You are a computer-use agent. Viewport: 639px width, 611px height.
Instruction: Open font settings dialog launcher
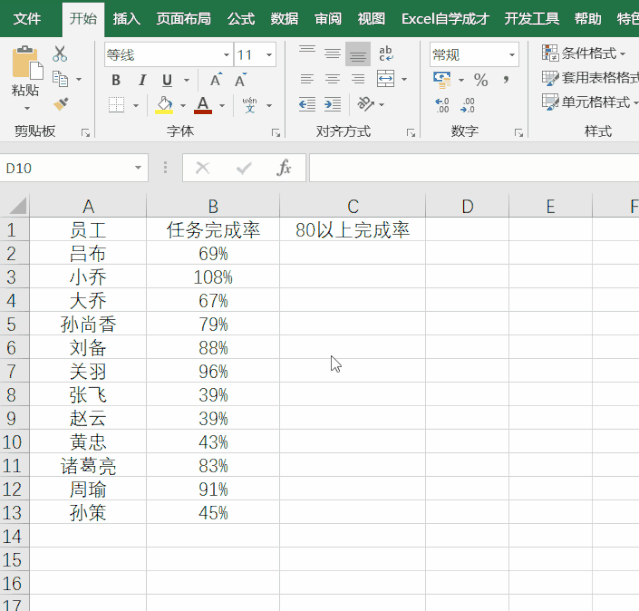[x=276, y=132]
